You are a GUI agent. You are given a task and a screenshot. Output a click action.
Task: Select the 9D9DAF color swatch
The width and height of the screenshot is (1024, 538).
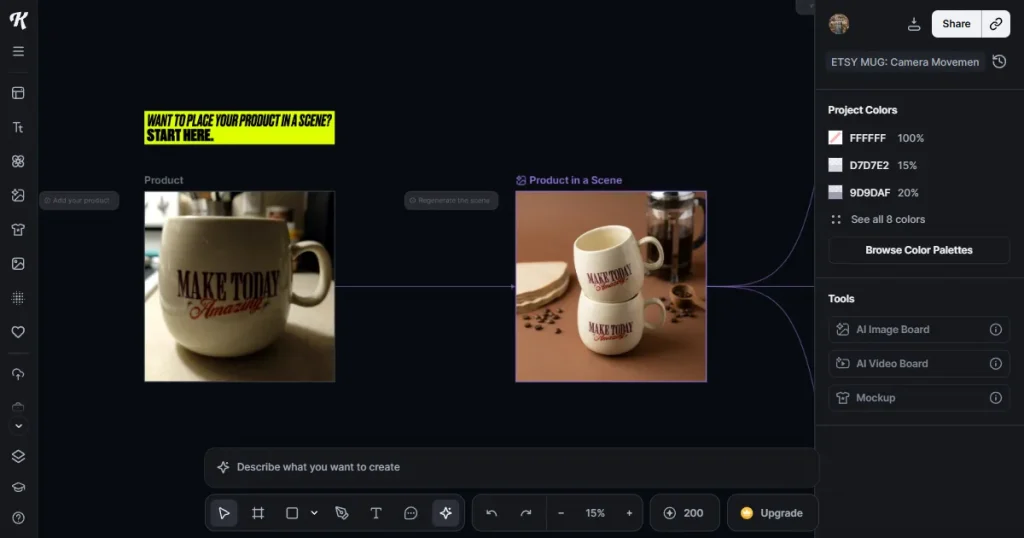tap(835, 193)
